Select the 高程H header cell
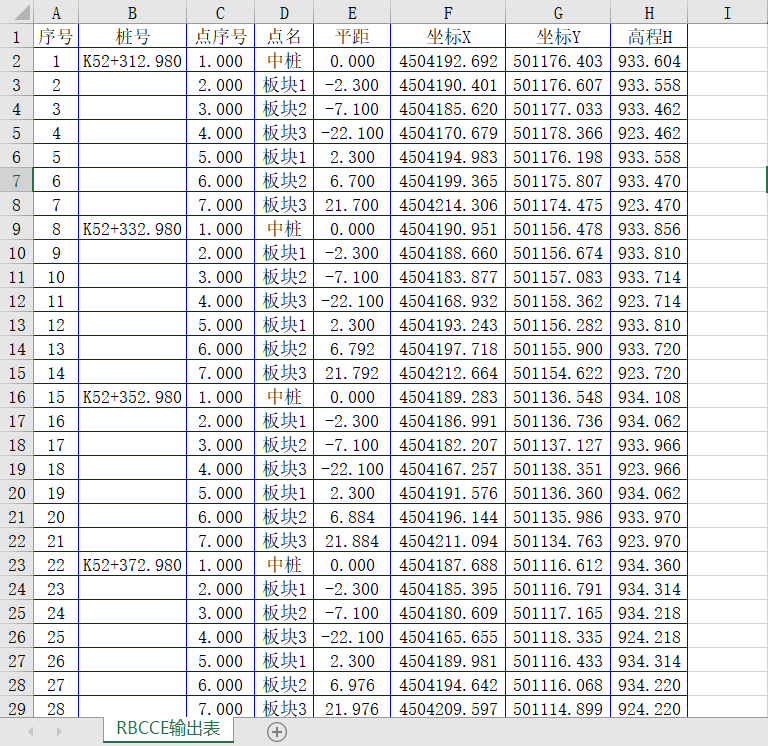Viewport: 768px width, 746px height. pyautogui.click(x=649, y=37)
